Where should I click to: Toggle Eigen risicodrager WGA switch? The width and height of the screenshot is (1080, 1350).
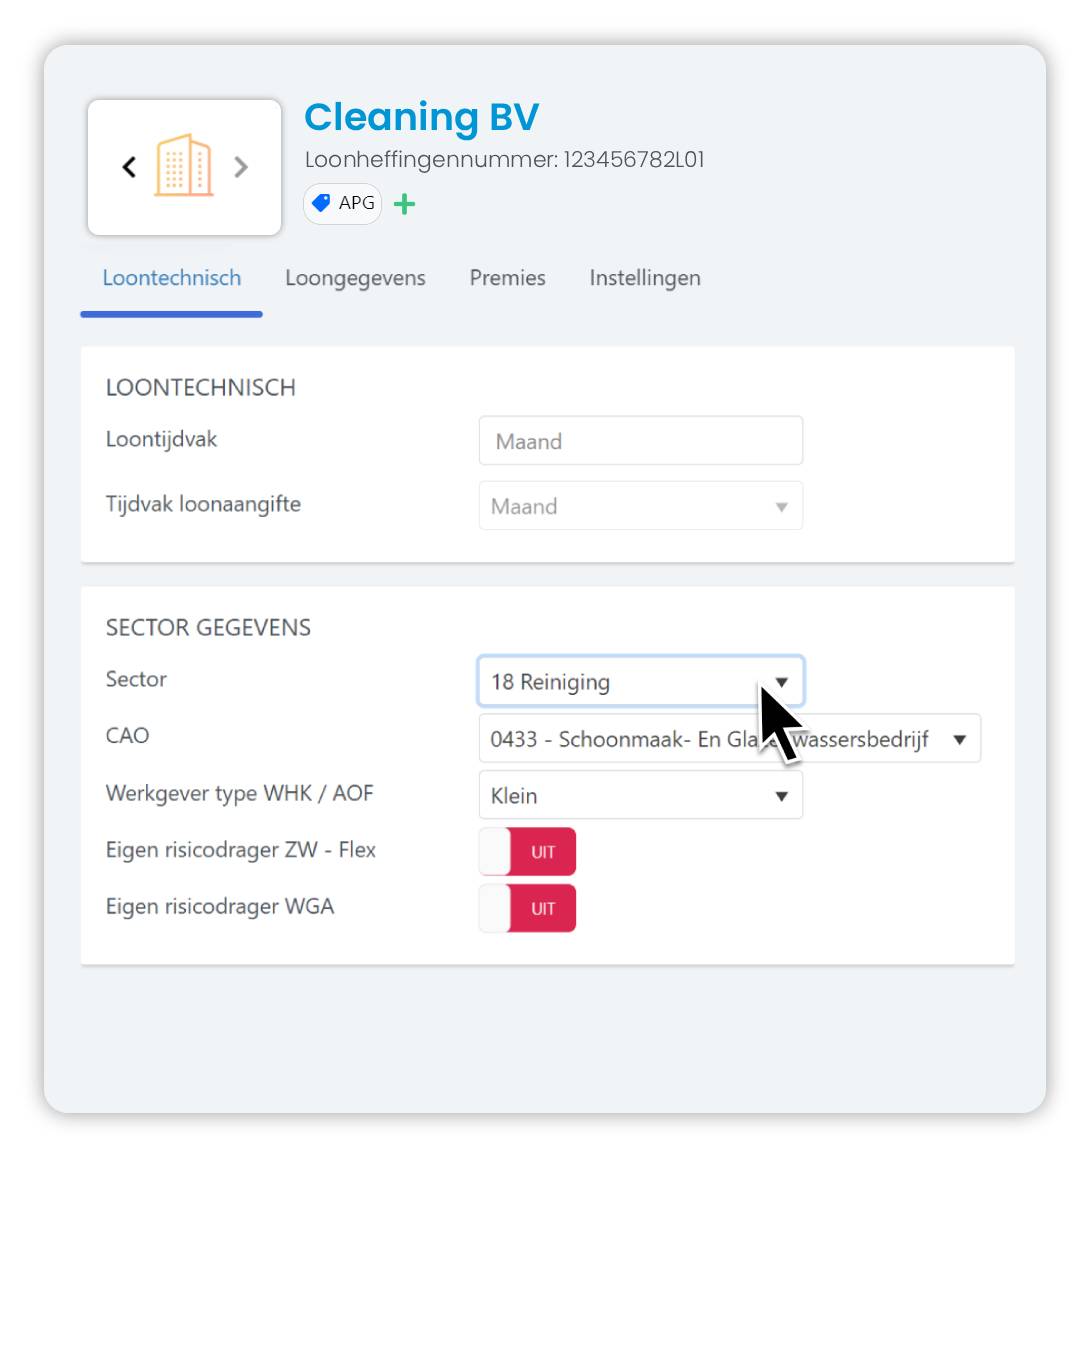(x=527, y=908)
